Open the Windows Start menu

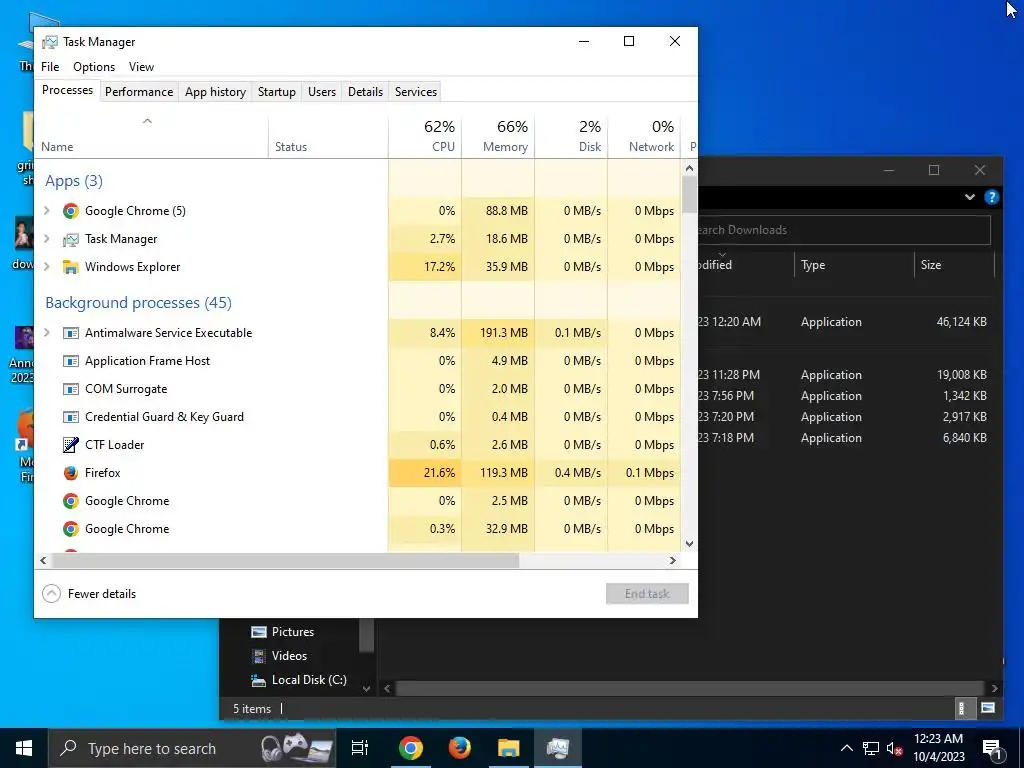tap(24, 748)
